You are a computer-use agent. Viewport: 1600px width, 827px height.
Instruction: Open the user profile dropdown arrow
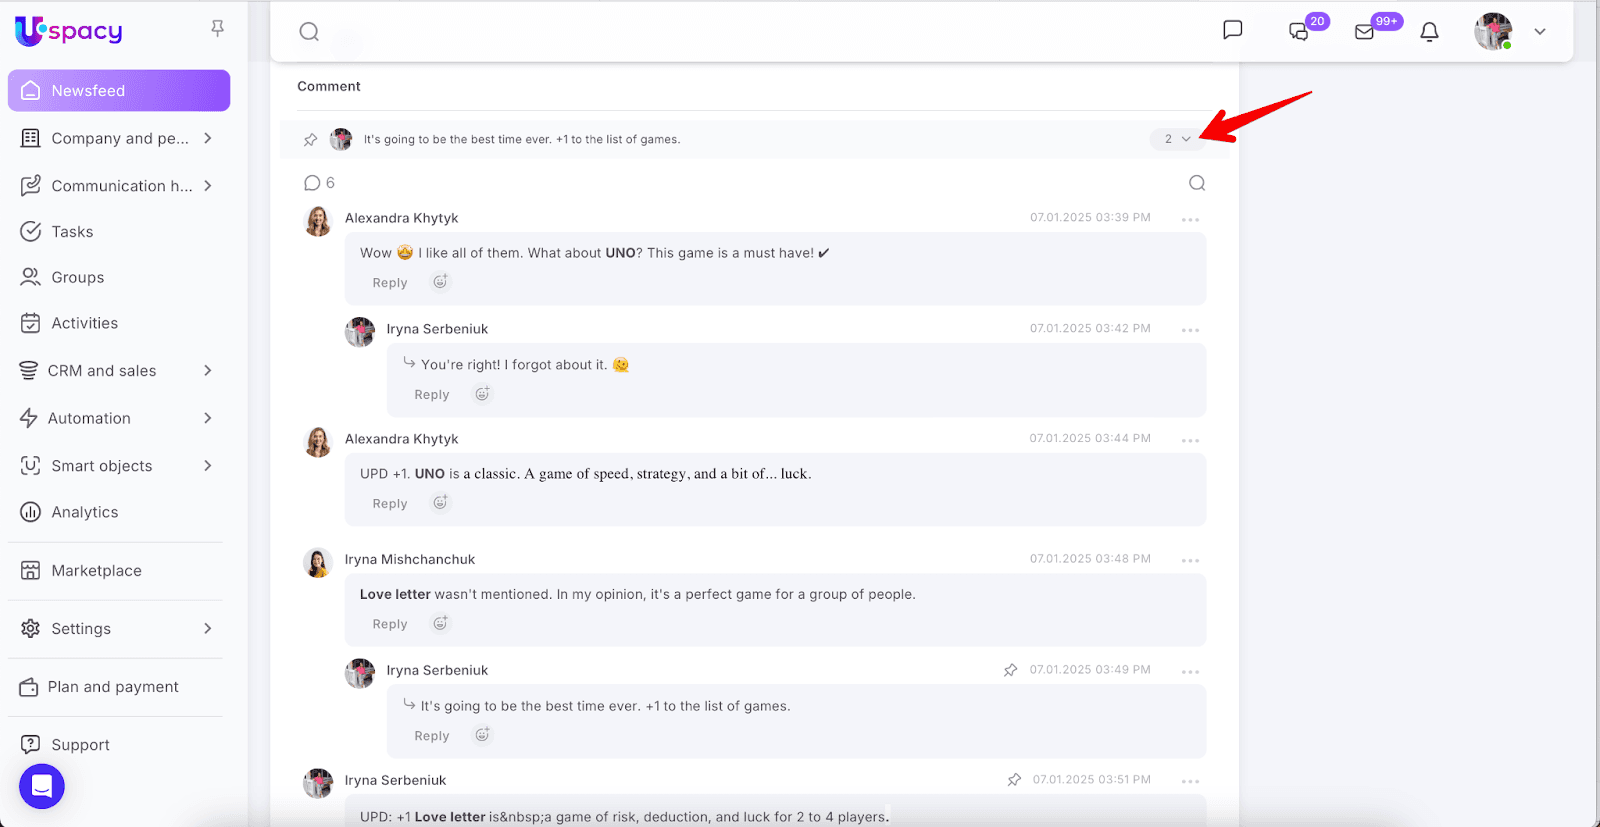(x=1540, y=32)
